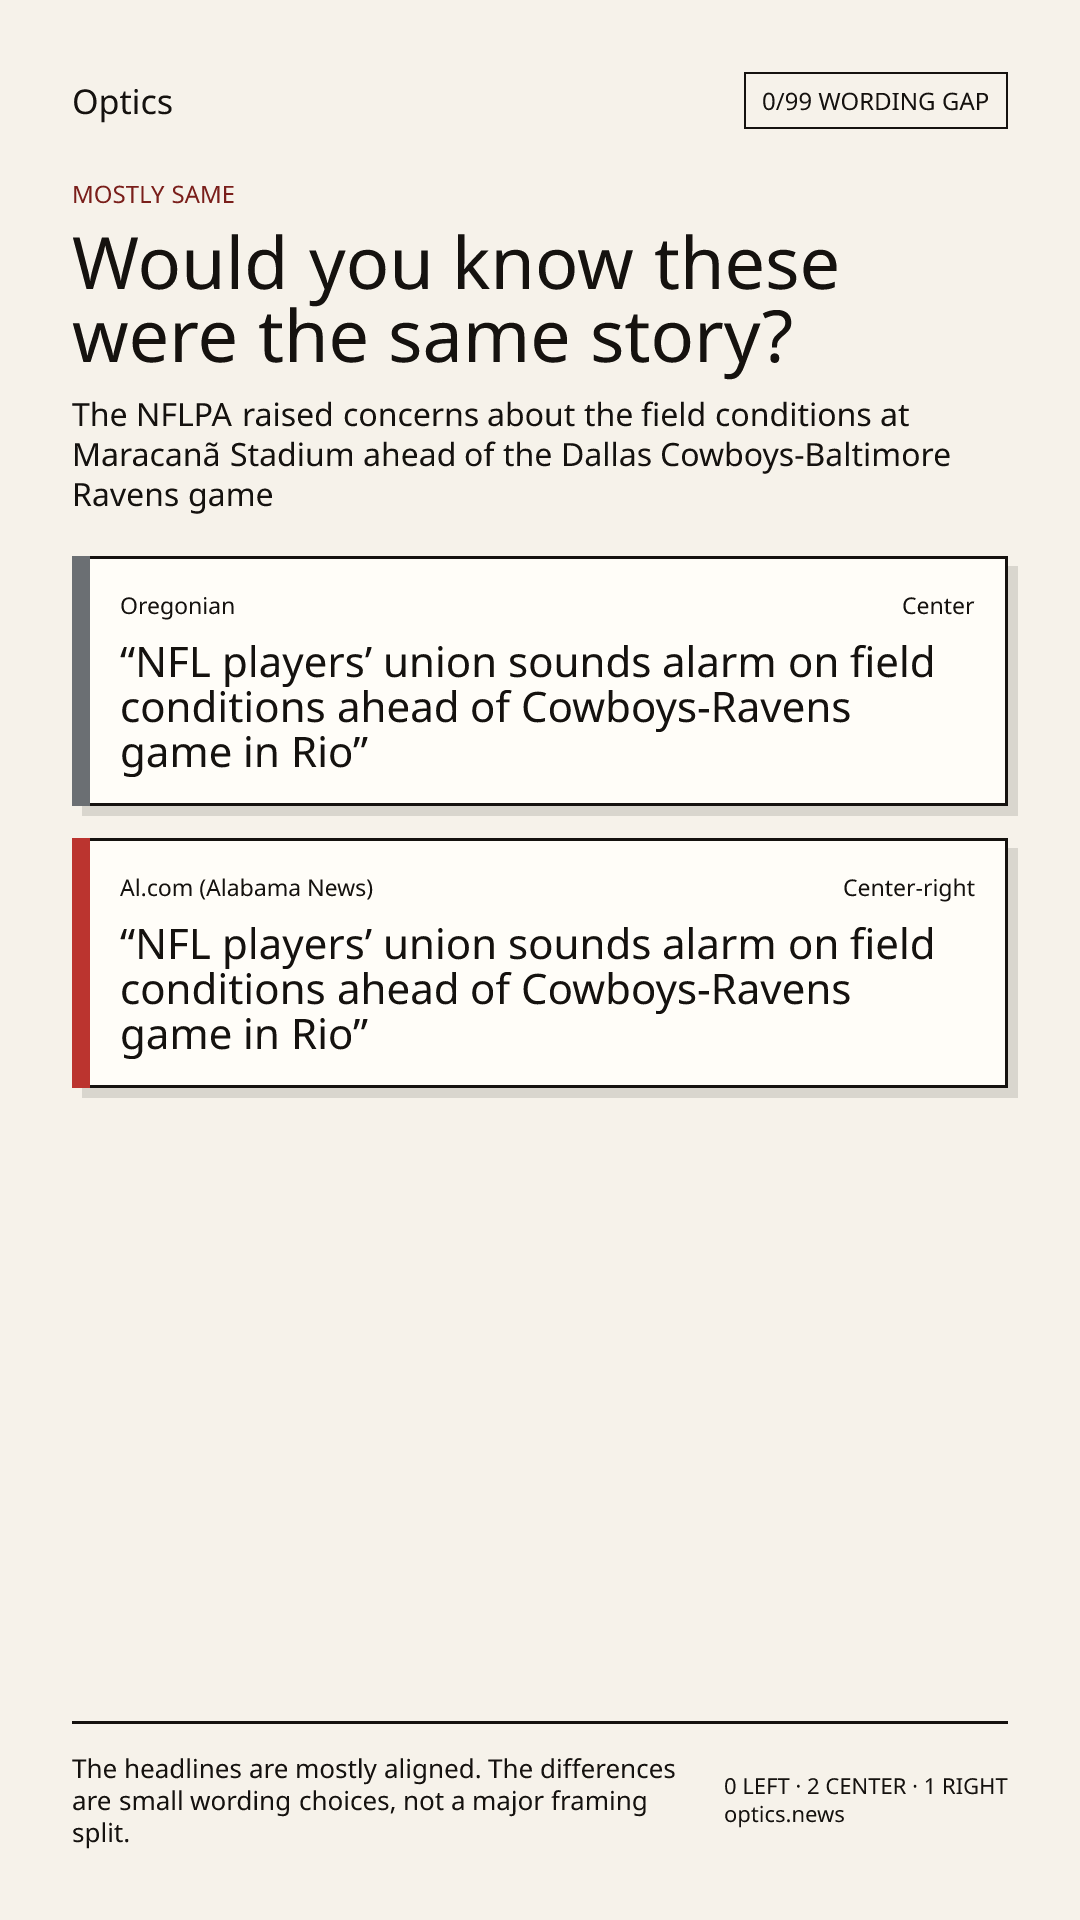Click the 0/99 WORDING GAP badge
1080x1920 pixels.
tap(875, 101)
